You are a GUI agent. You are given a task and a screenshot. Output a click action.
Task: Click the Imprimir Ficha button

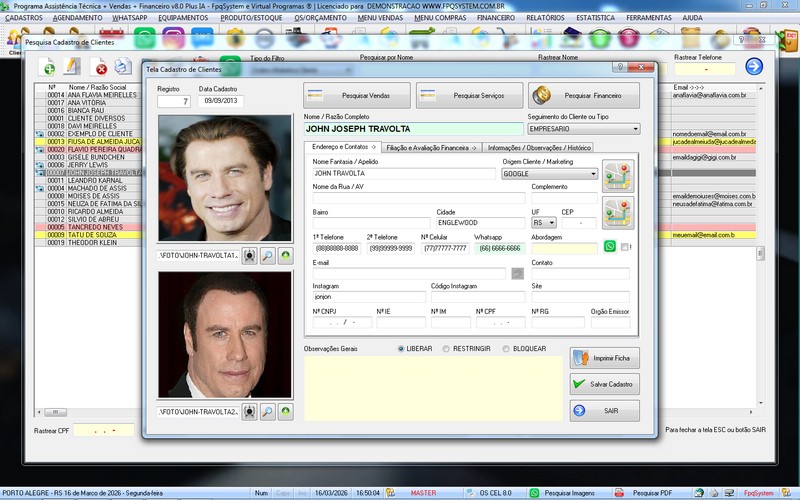coord(605,358)
